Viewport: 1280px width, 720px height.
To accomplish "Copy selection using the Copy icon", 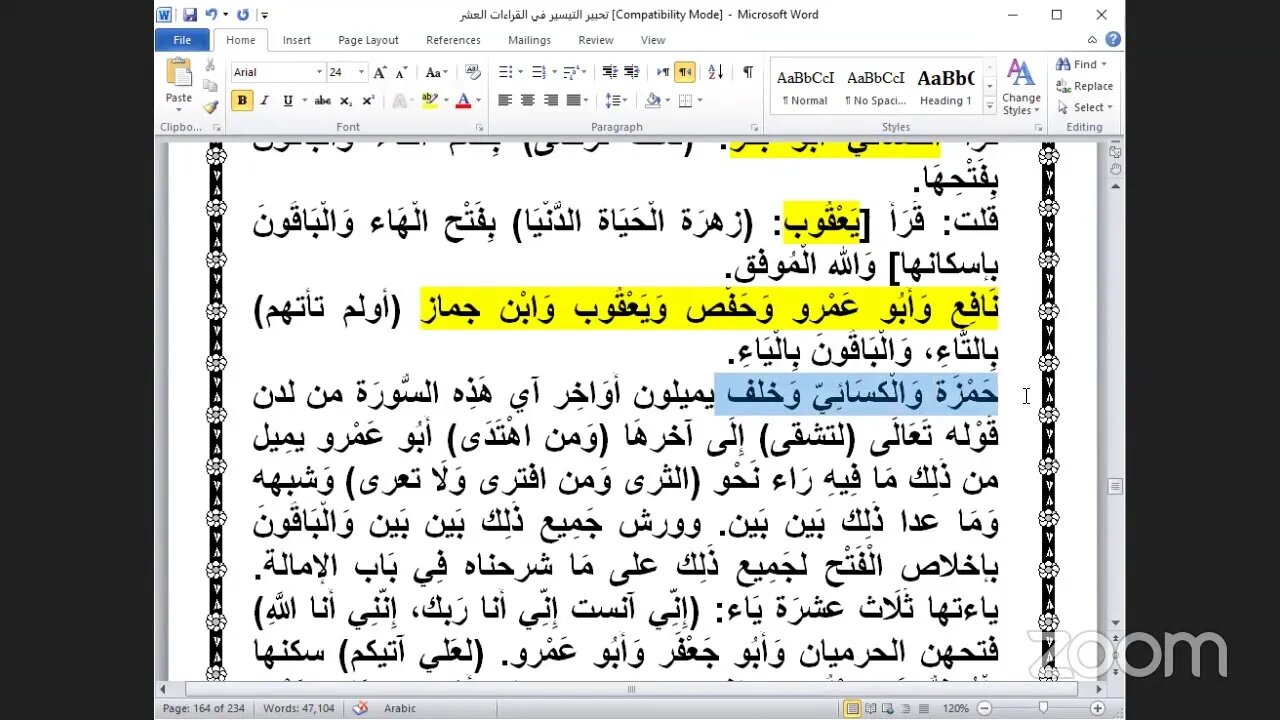I will 210,85.
